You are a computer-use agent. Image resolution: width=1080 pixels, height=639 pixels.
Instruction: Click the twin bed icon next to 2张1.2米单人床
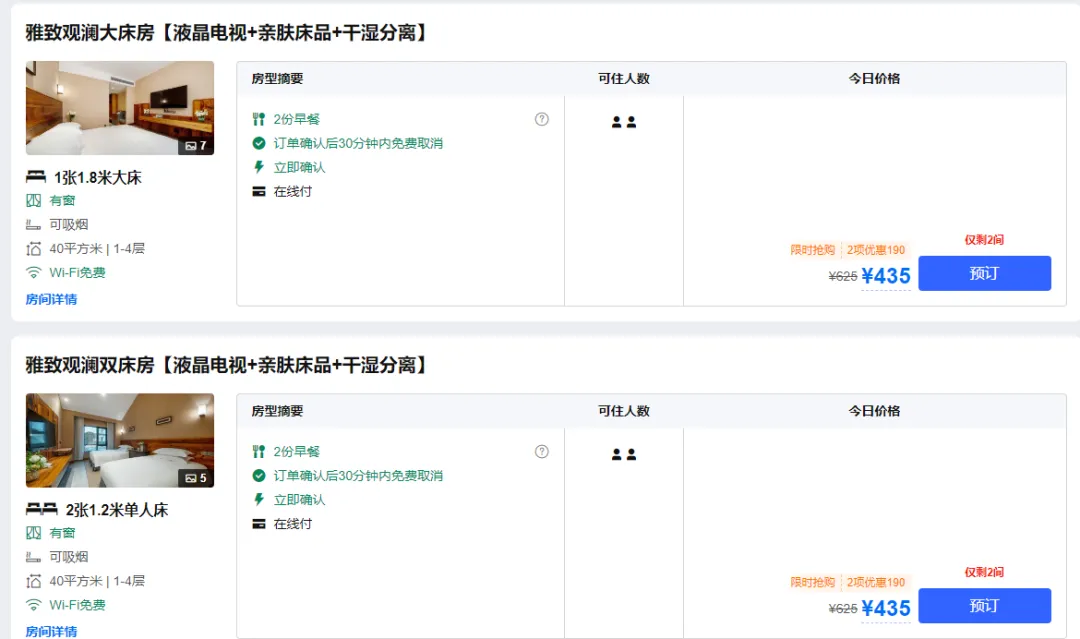41,509
